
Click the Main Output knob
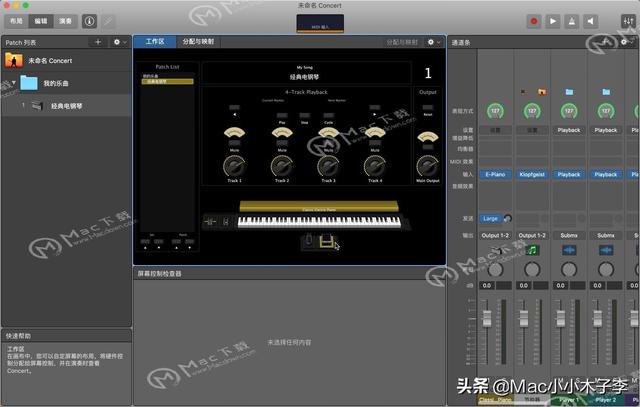[x=428, y=166]
